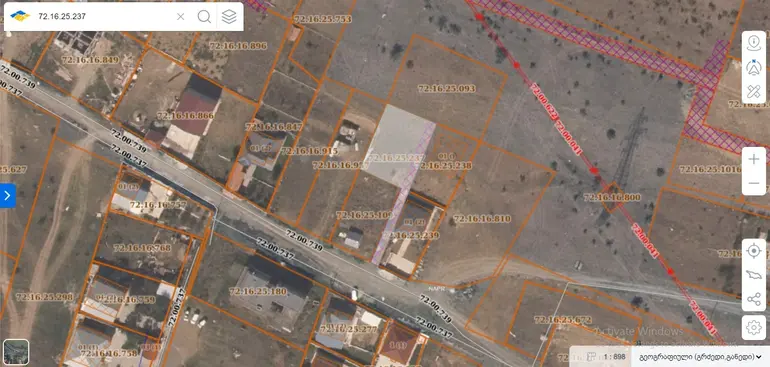Select parcel label 72.16.16.800
770x367 pixels.
[612, 198]
